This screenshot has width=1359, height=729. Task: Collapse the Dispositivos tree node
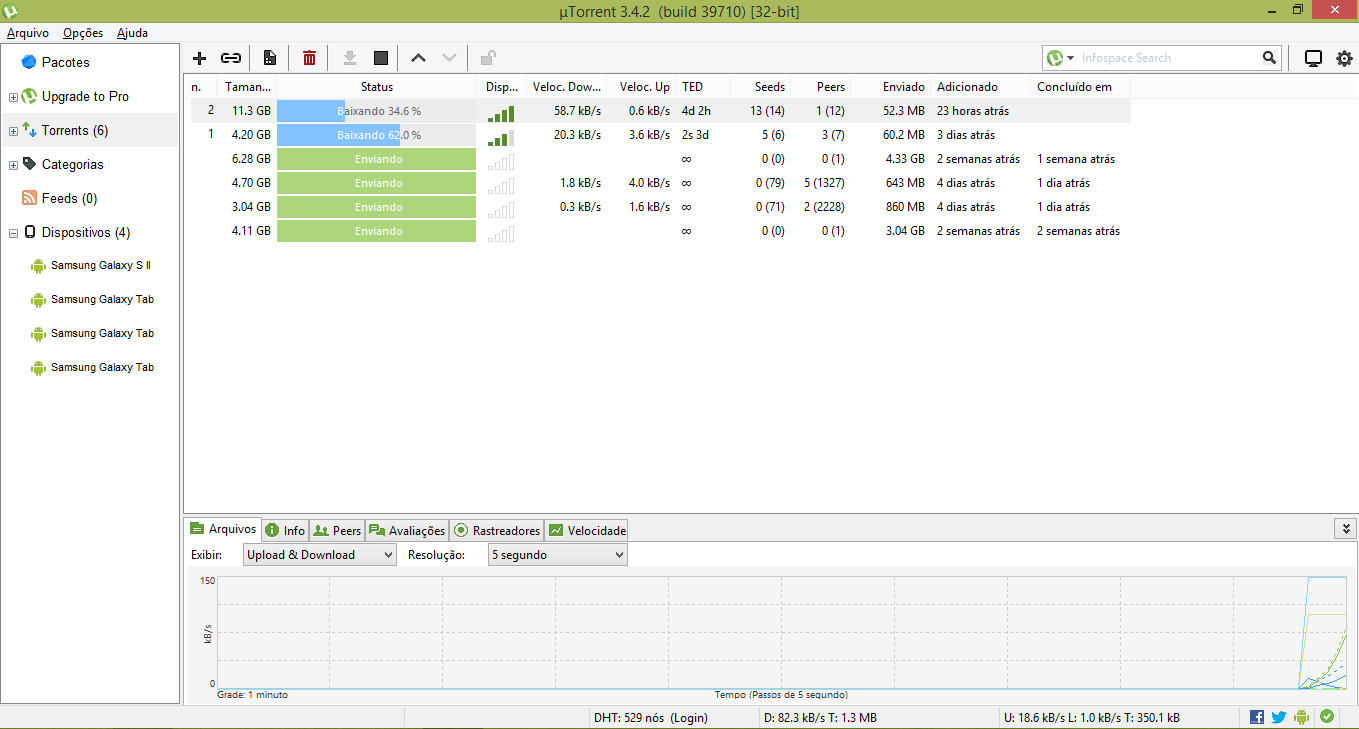[x=13, y=233]
